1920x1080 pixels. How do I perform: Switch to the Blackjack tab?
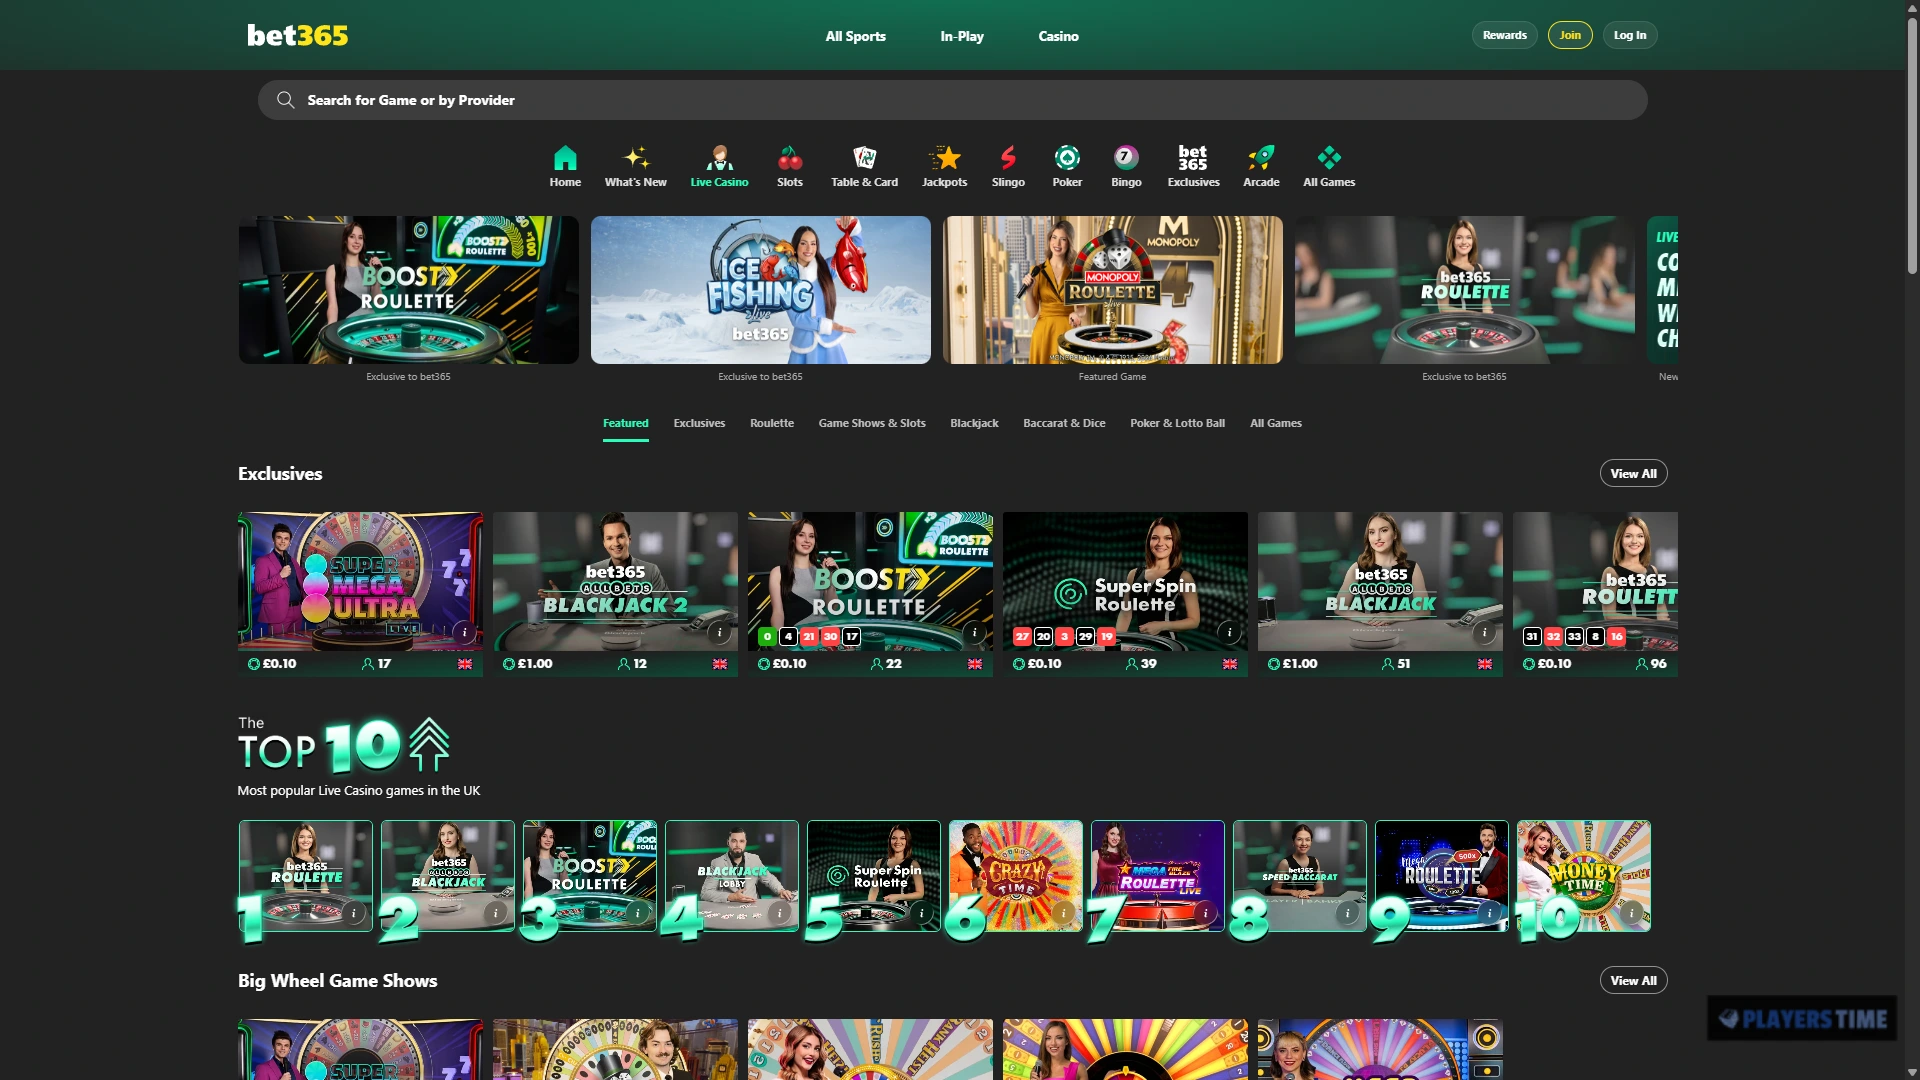tap(974, 423)
